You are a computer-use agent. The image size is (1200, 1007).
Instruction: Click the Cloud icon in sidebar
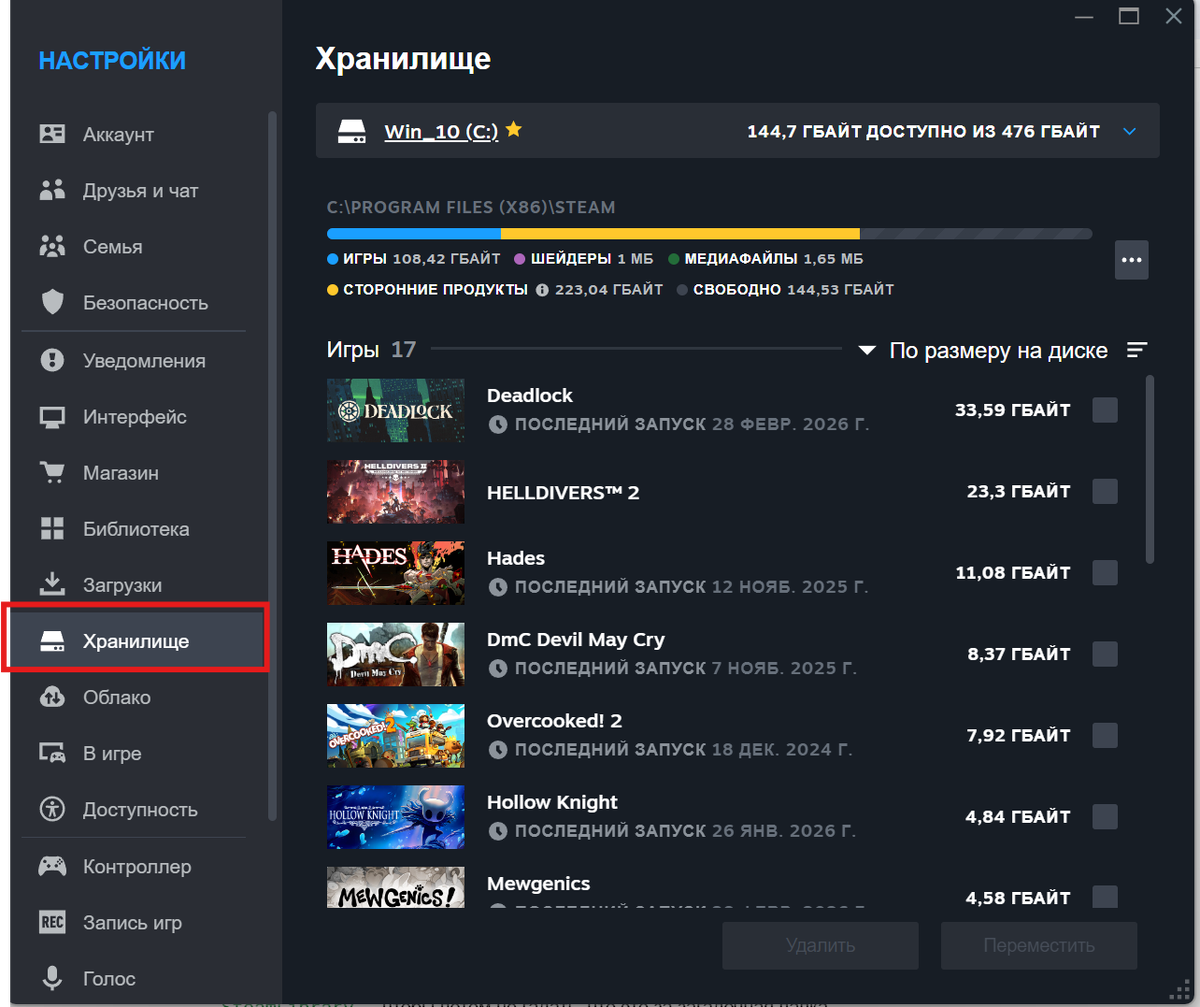click(x=52, y=697)
